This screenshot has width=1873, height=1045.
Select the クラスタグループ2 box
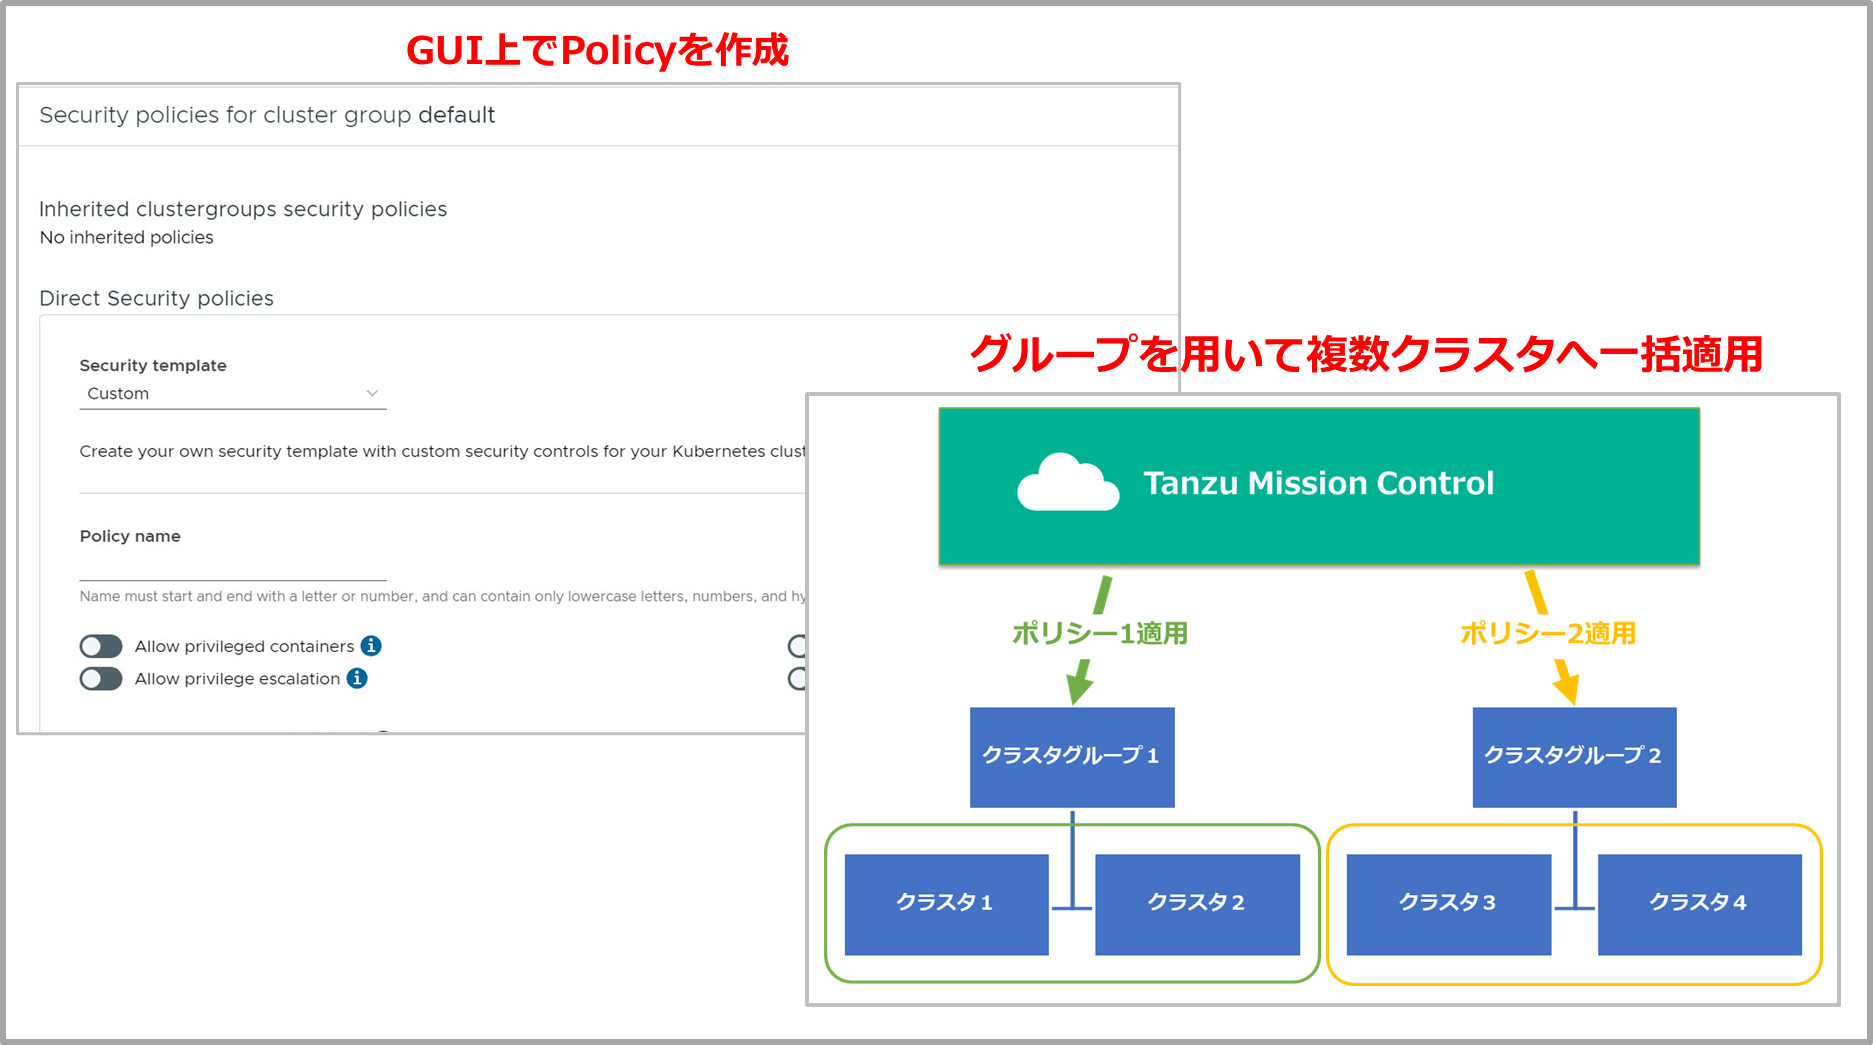pyautogui.click(x=1574, y=757)
